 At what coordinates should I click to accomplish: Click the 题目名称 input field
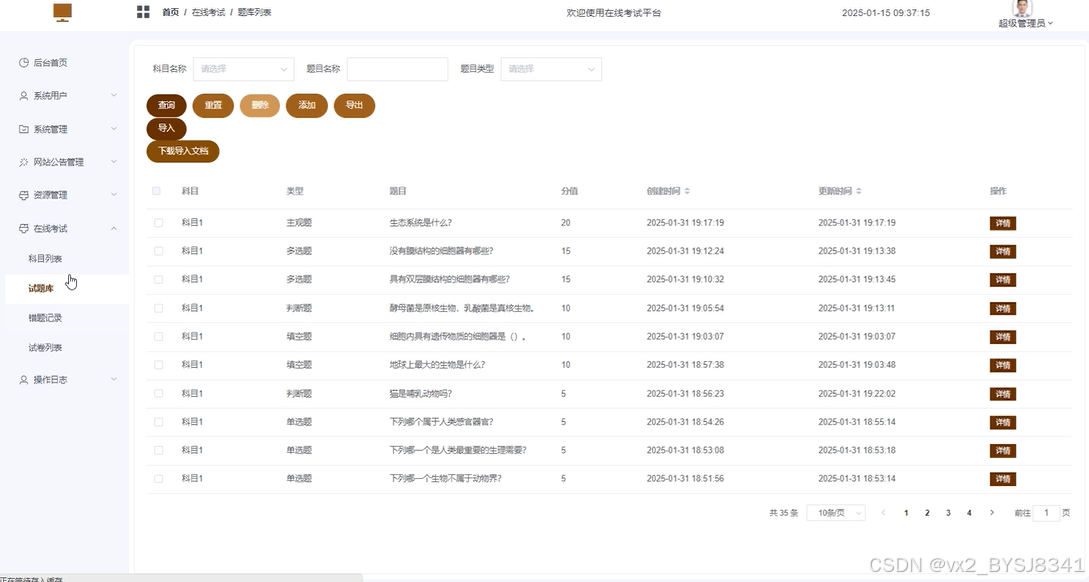pos(397,69)
